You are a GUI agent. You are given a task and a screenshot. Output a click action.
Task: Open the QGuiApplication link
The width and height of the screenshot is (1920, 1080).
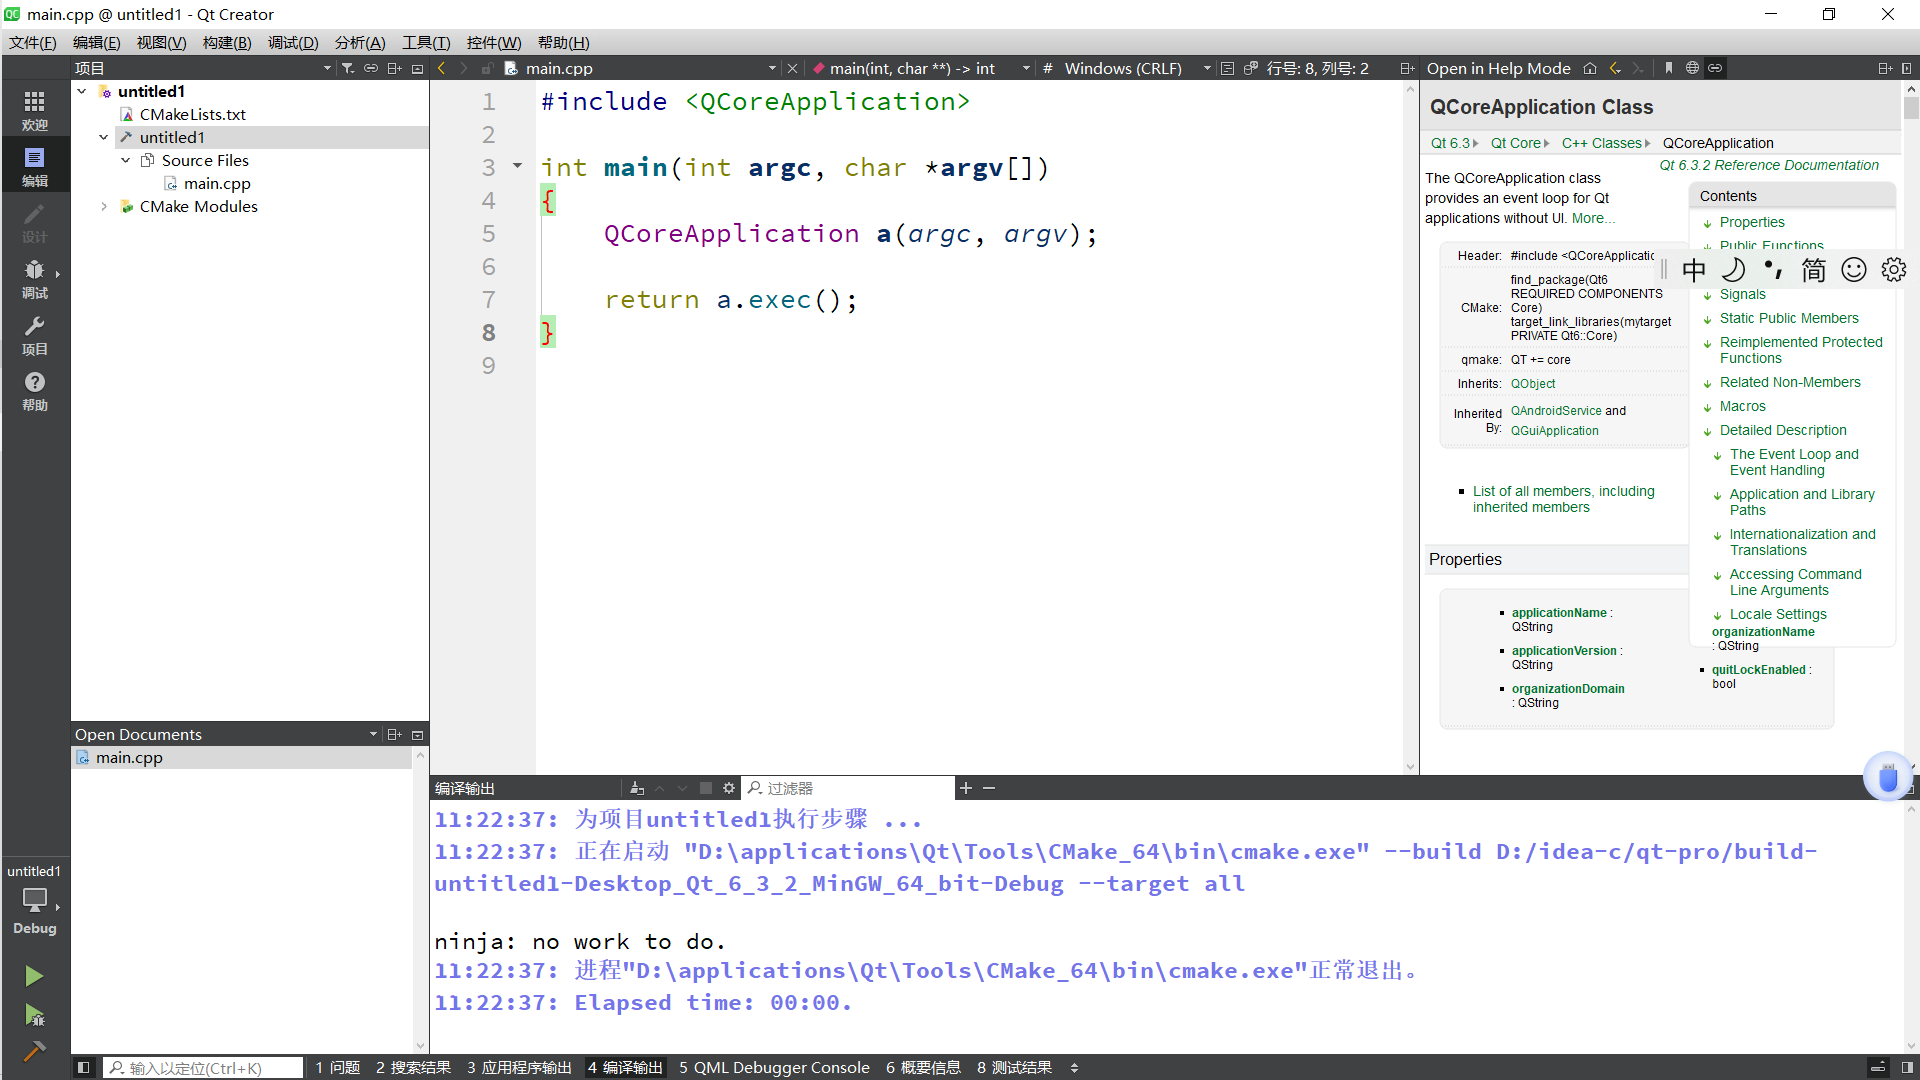pyautogui.click(x=1554, y=431)
